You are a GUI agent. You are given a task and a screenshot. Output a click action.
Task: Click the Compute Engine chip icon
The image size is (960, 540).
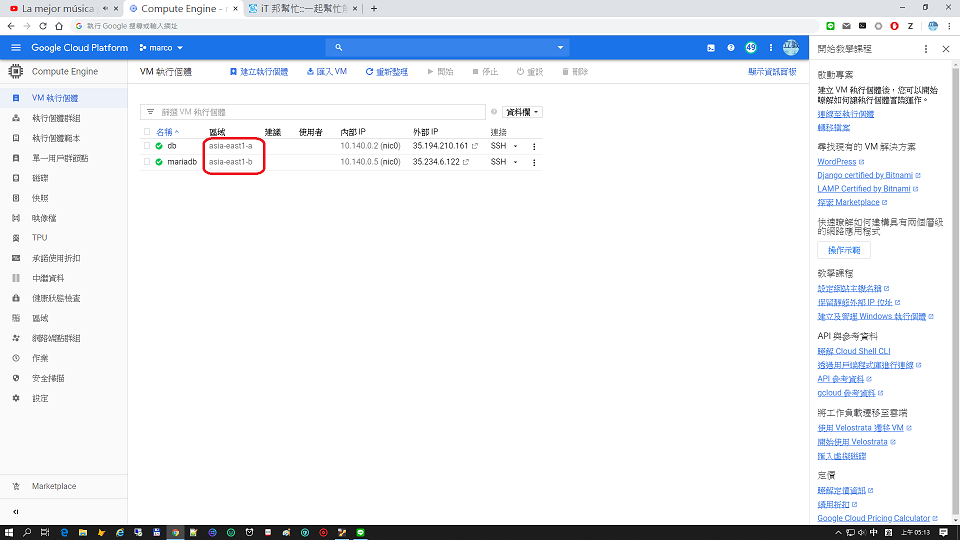[16, 72]
